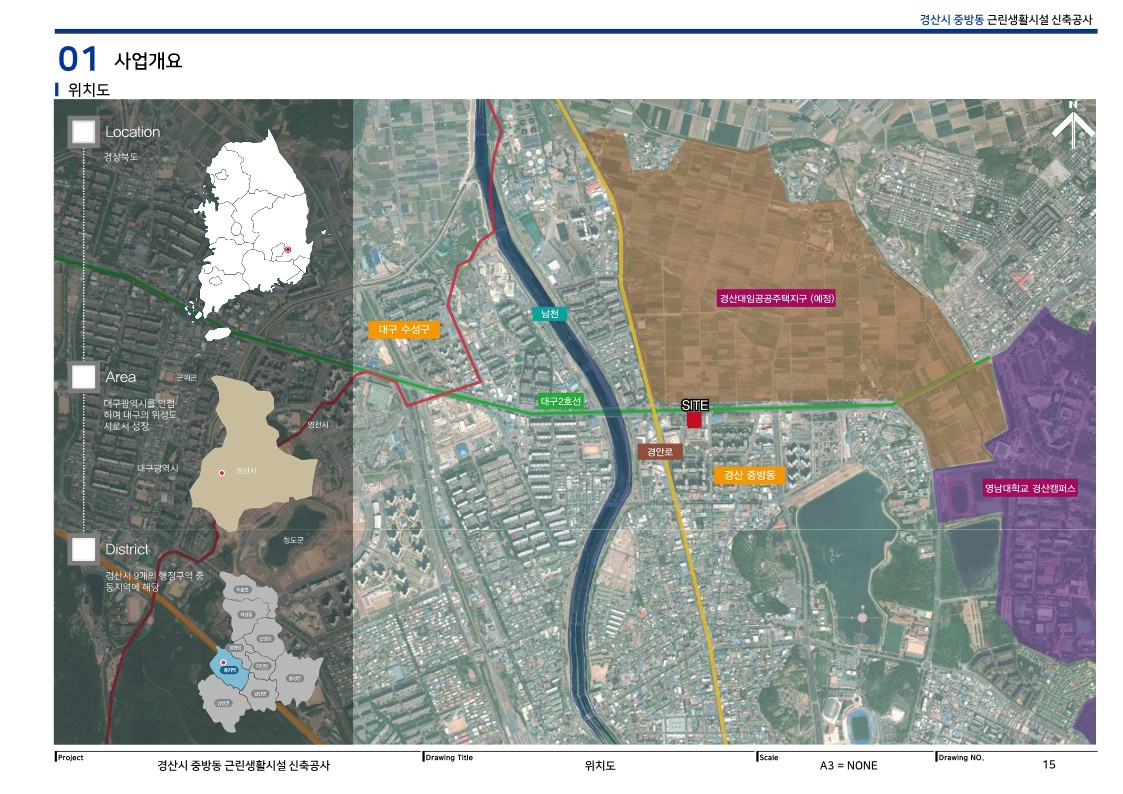The width and height of the screenshot is (1123, 794).
Task: Click the red SITE marker square
Action: (694, 420)
